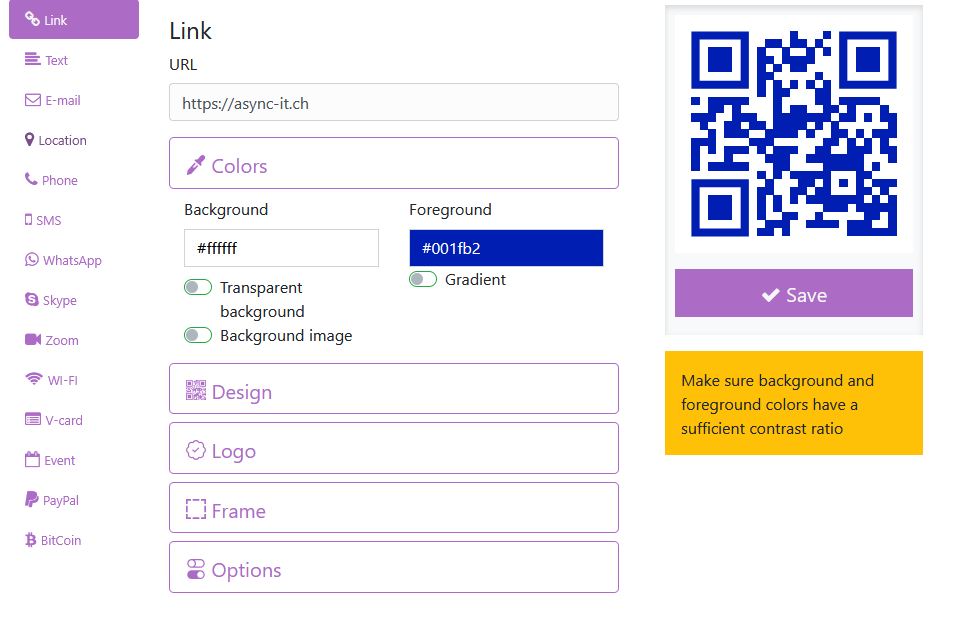Click the Save button
978x641 pixels.
793,293
